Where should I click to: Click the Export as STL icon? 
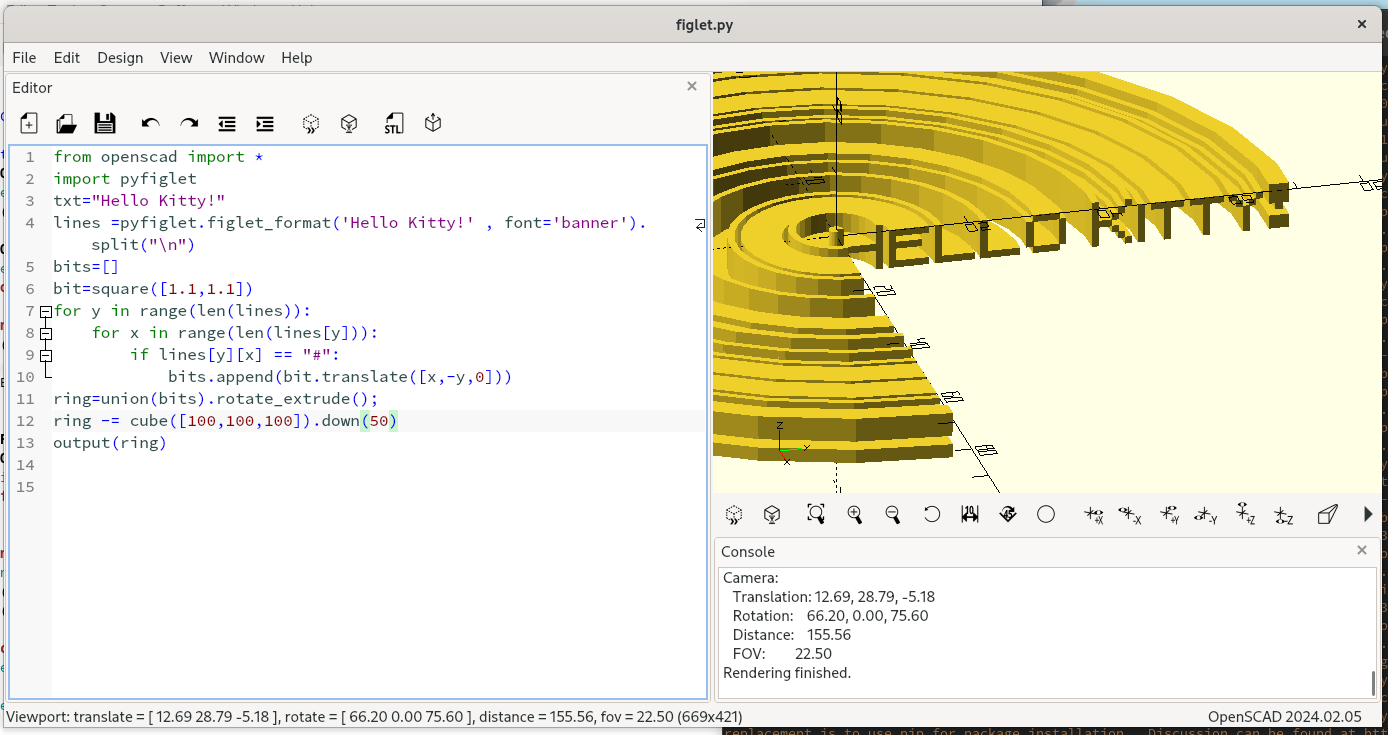pos(394,123)
